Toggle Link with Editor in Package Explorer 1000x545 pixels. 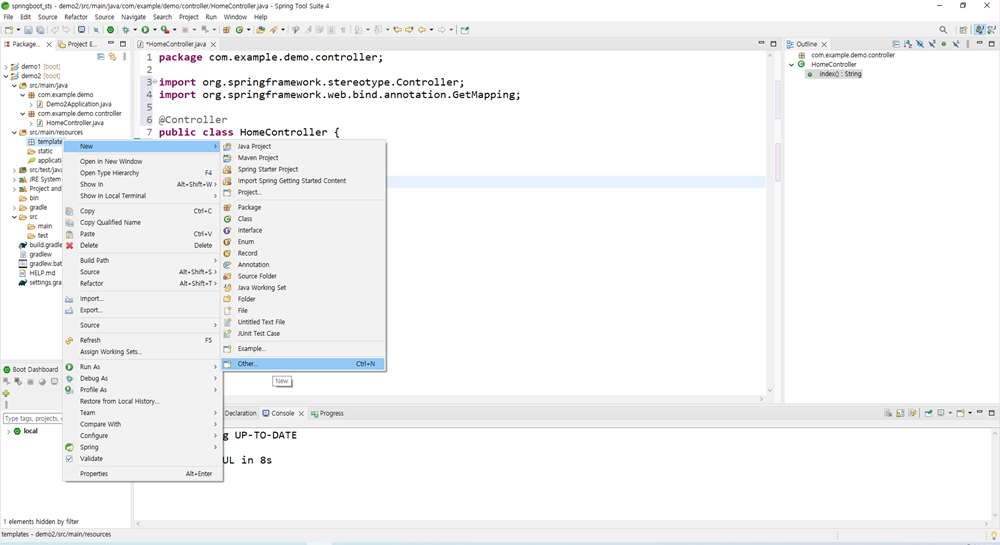click(112, 57)
